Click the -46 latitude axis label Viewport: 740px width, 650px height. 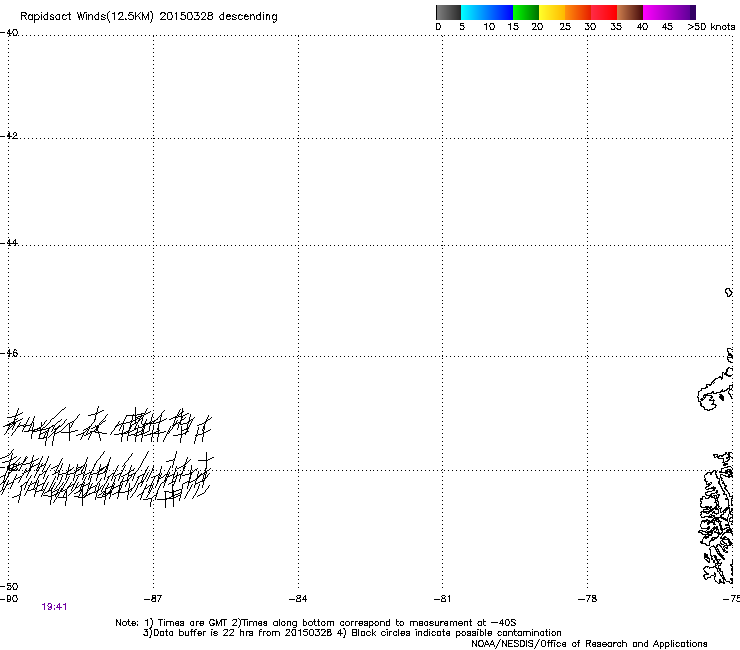tap(9, 353)
